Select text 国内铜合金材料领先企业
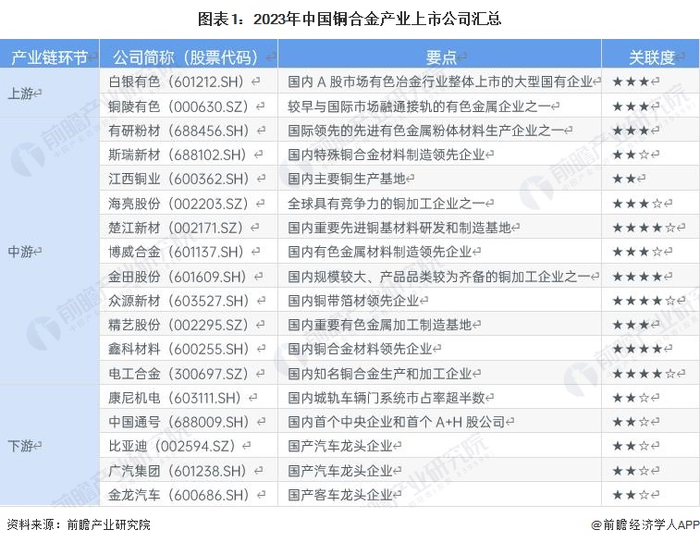 point(360,349)
